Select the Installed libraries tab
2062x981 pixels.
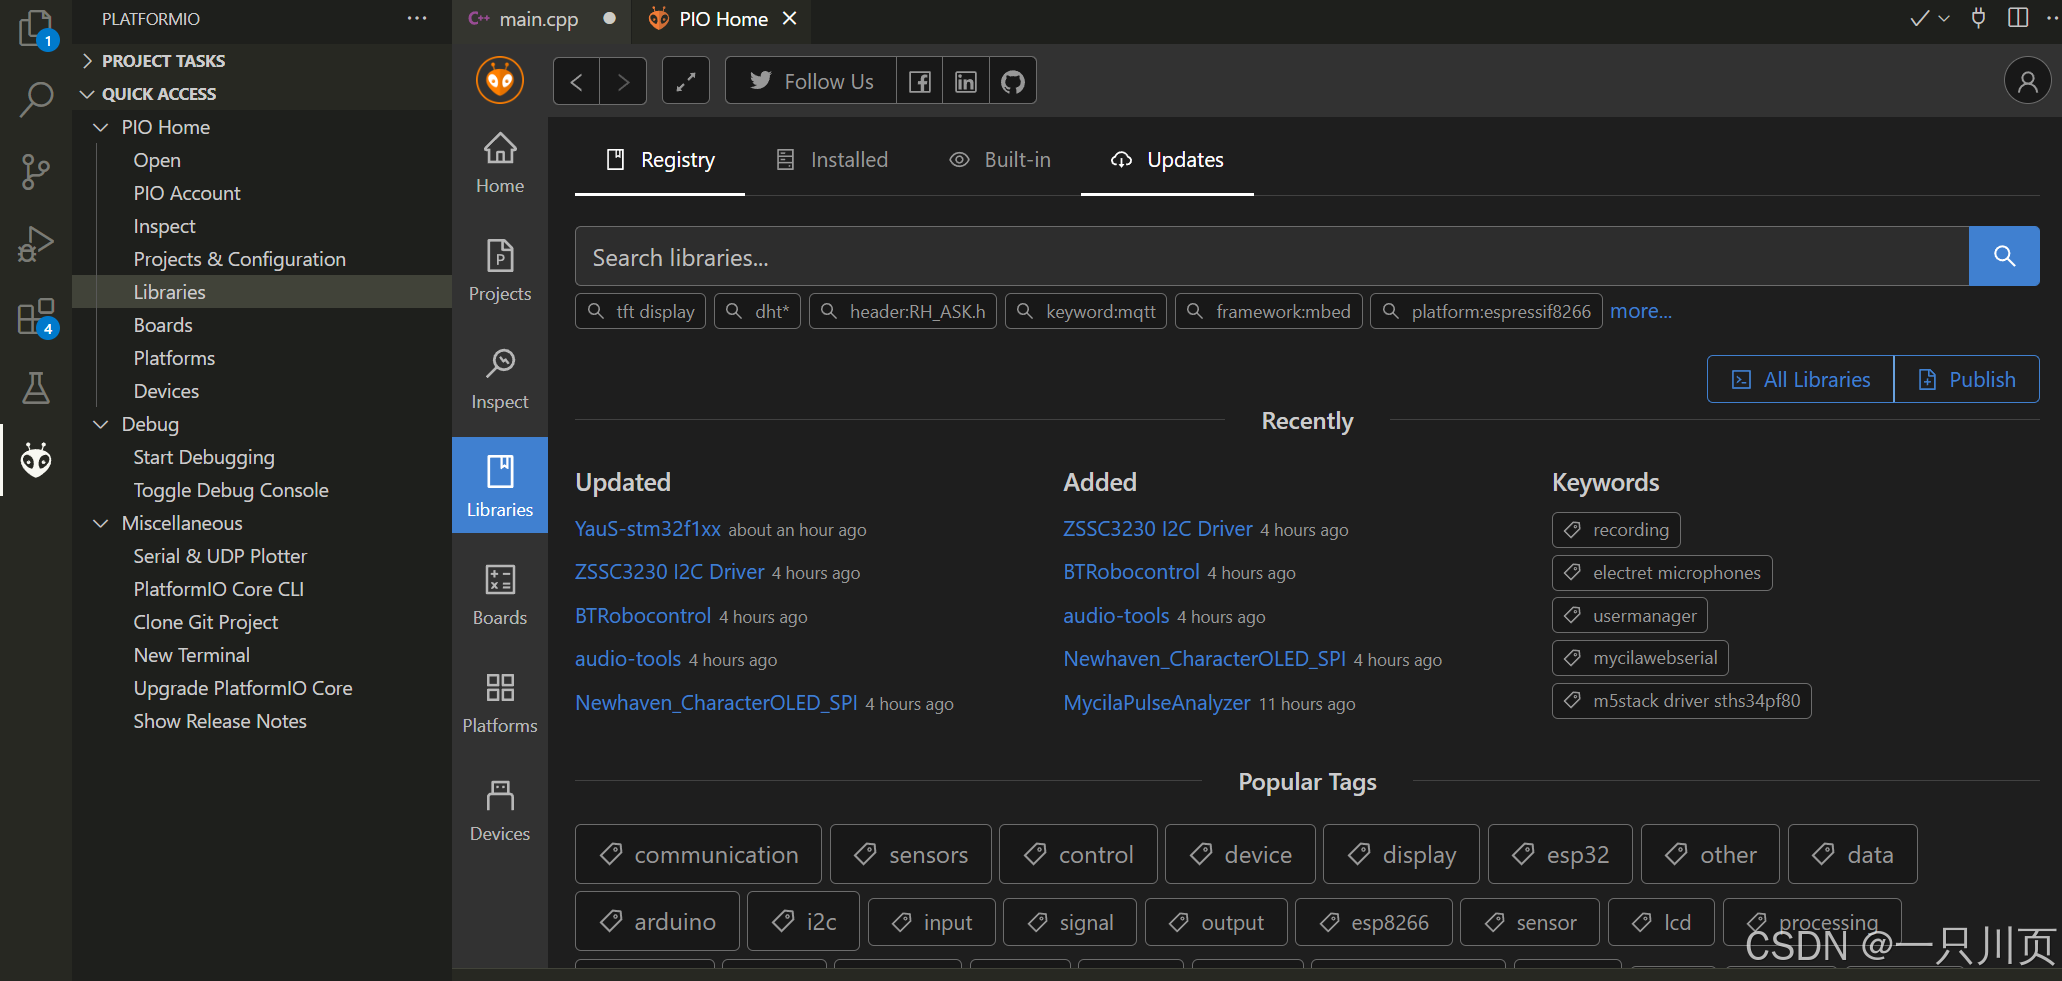tap(832, 160)
